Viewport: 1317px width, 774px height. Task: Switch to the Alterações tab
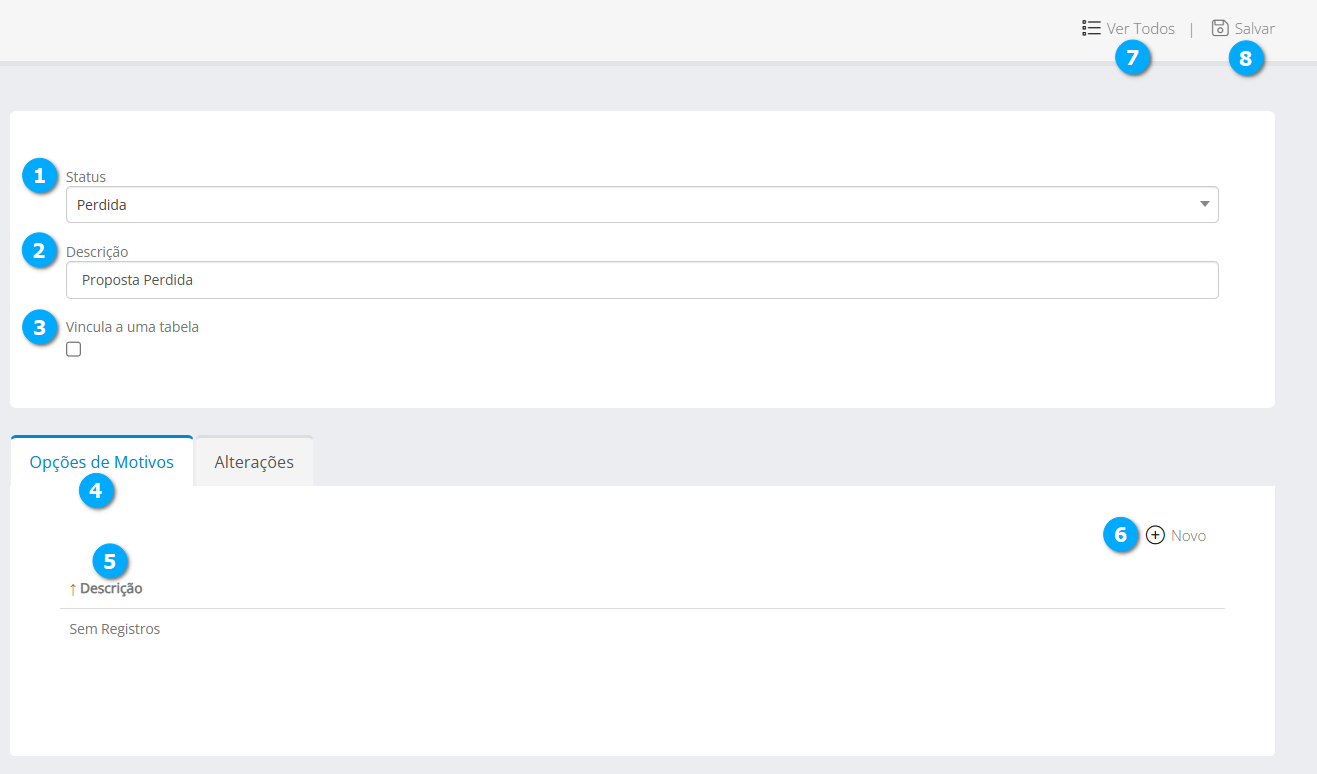point(254,462)
